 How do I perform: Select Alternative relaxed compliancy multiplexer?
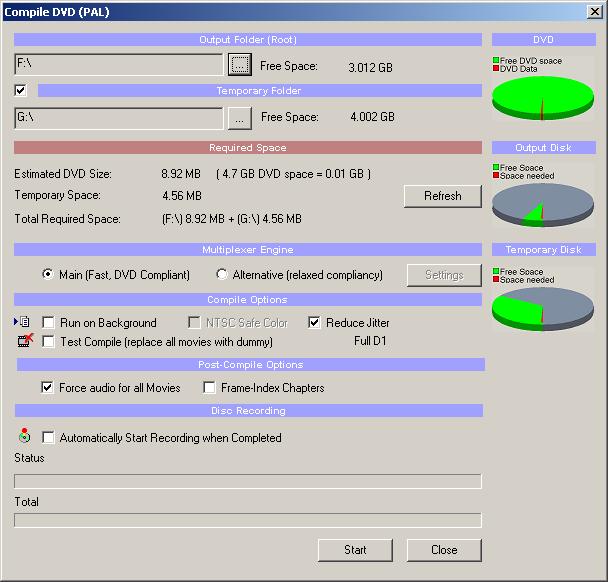coord(222,275)
